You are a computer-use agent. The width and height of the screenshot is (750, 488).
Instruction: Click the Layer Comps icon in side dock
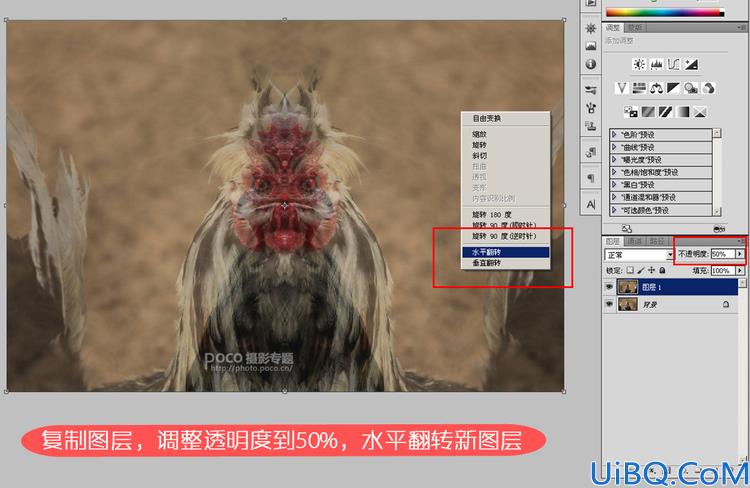(591, 152)
